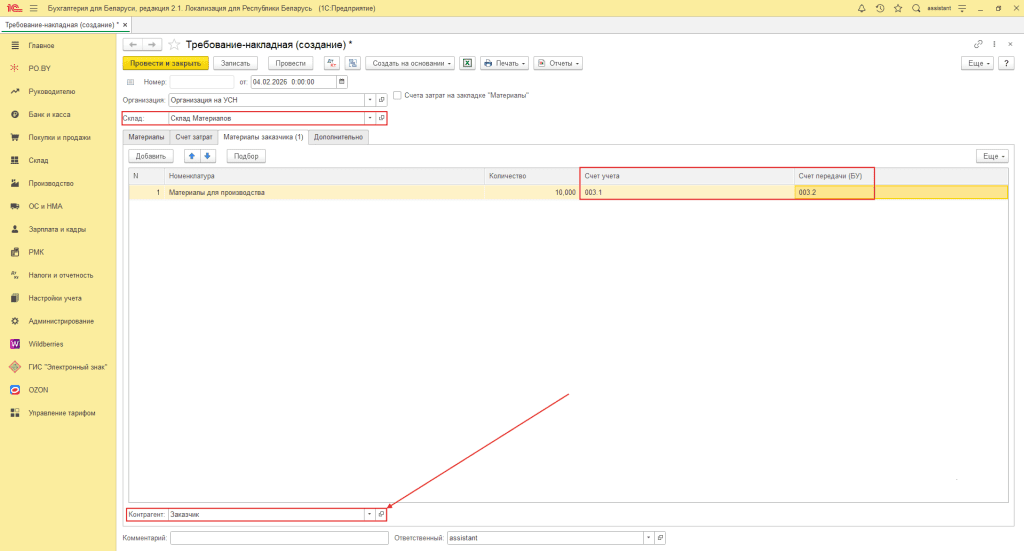Enable "Счета затрат на закладке Материалы" checkbox
Viewport: 1024px width, 551px height.
[x=397, y=96]
